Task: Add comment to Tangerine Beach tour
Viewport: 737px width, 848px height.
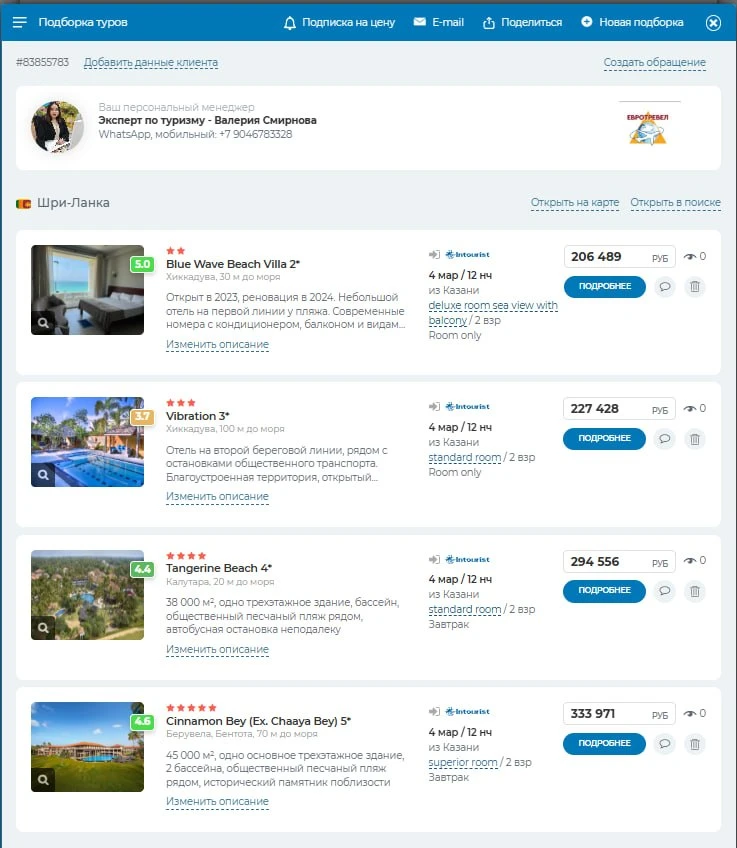Action: tap(665, 591)
